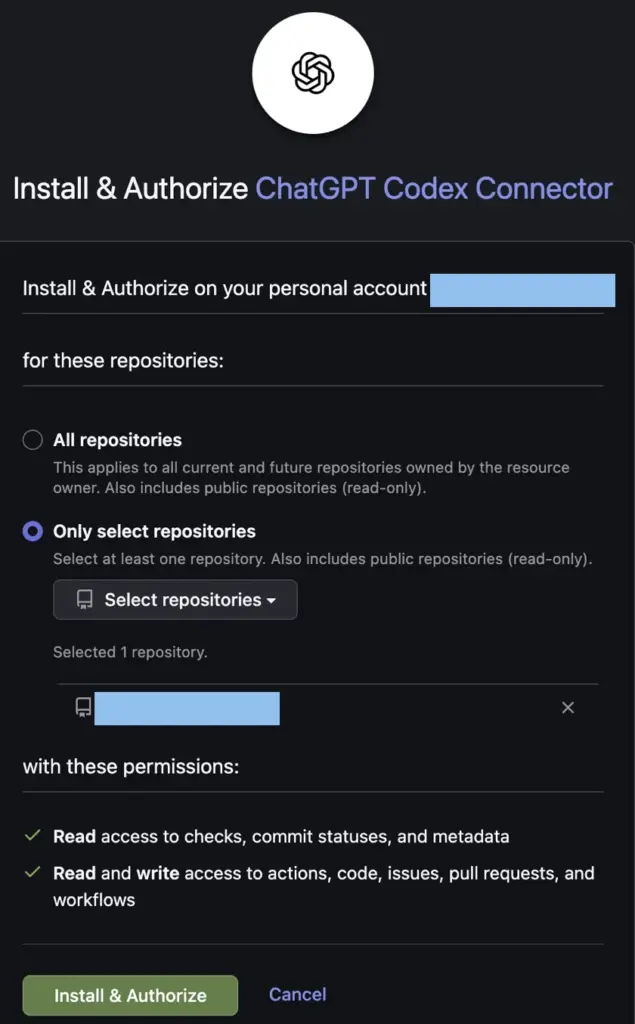Cancel the installation via the Cancel link
The image size is (635, 1024).
coord(297,994)
